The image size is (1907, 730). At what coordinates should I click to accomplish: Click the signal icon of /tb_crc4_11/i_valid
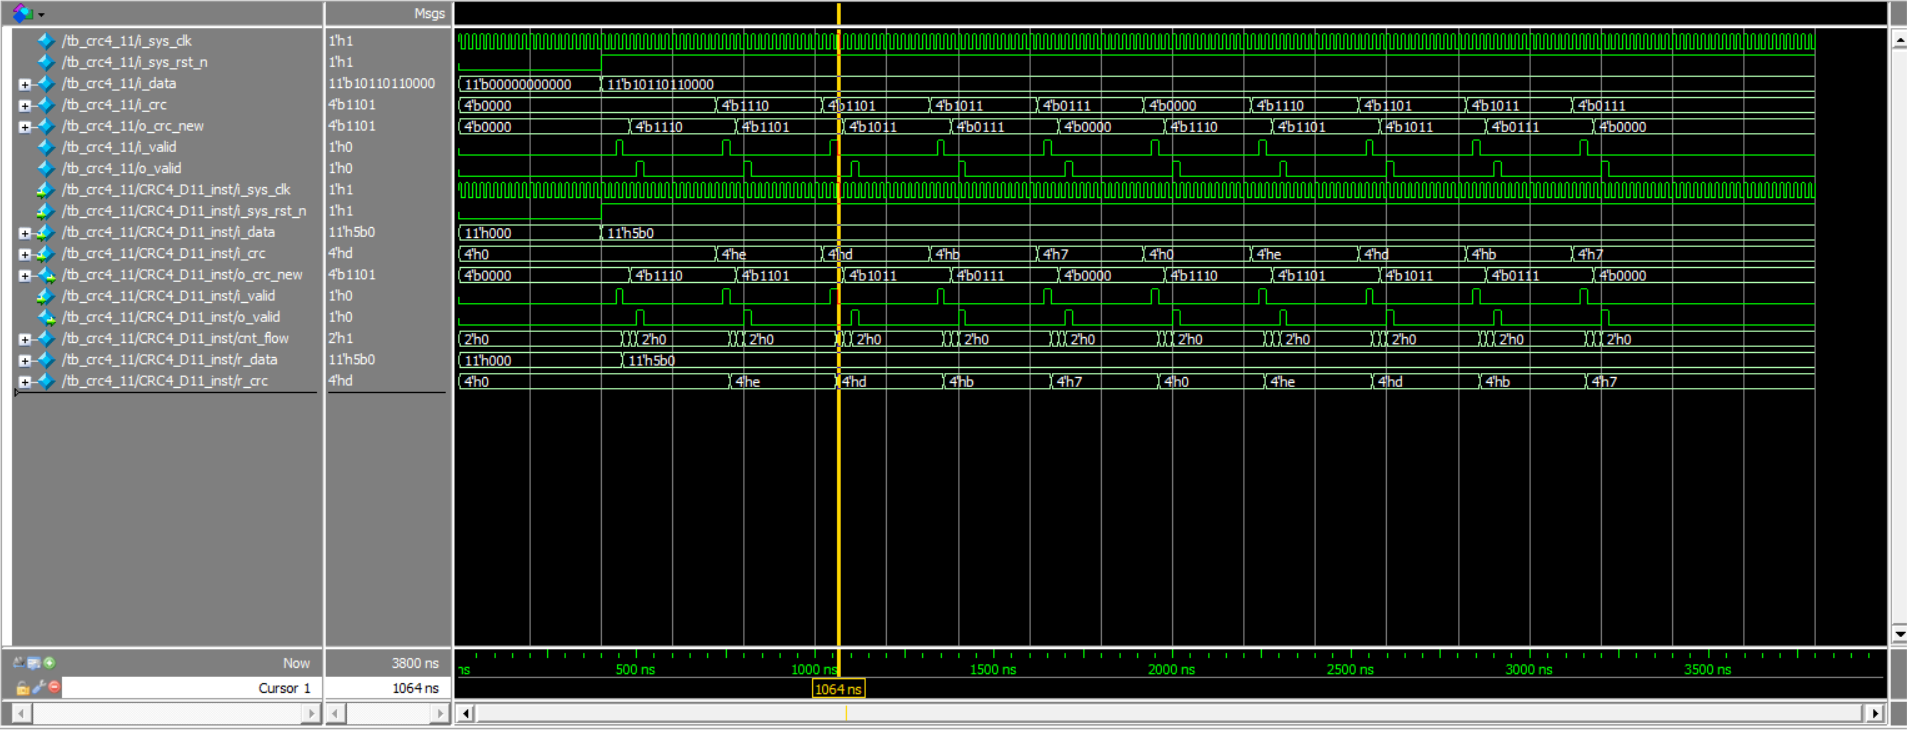pyautogui.click(x=46, y=147)
